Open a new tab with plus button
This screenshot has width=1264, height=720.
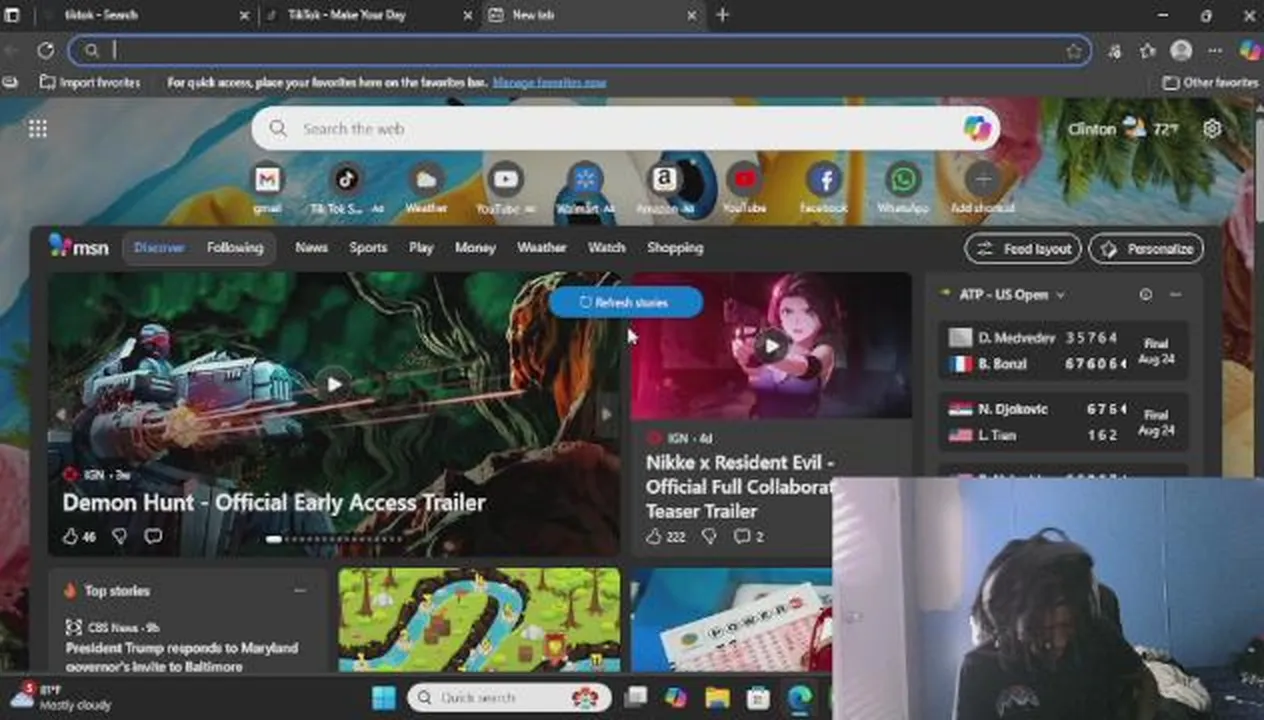(x=722, y=15)
